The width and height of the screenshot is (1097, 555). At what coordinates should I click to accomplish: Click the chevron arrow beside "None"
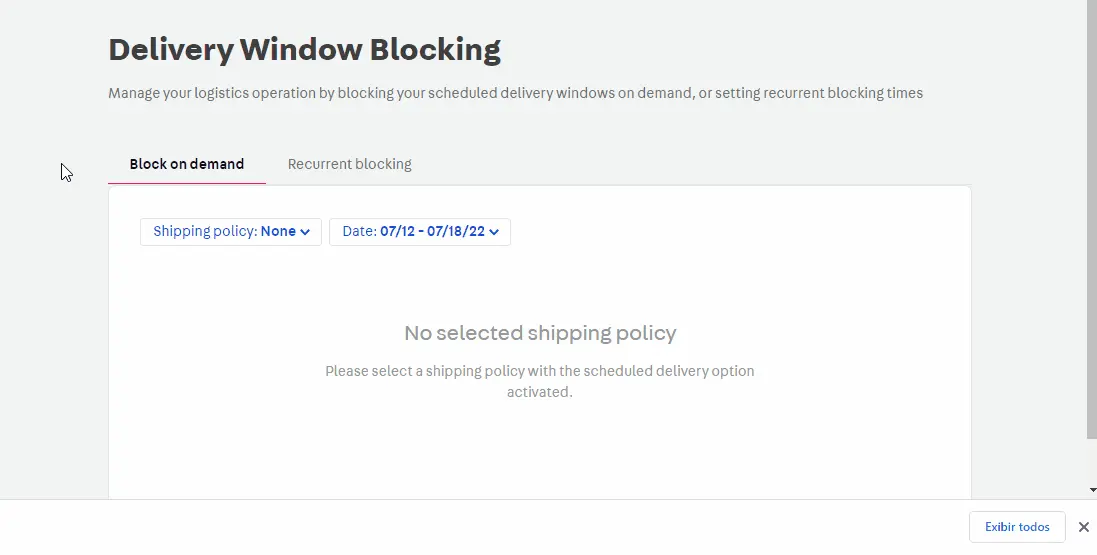[x=305, y=232]
